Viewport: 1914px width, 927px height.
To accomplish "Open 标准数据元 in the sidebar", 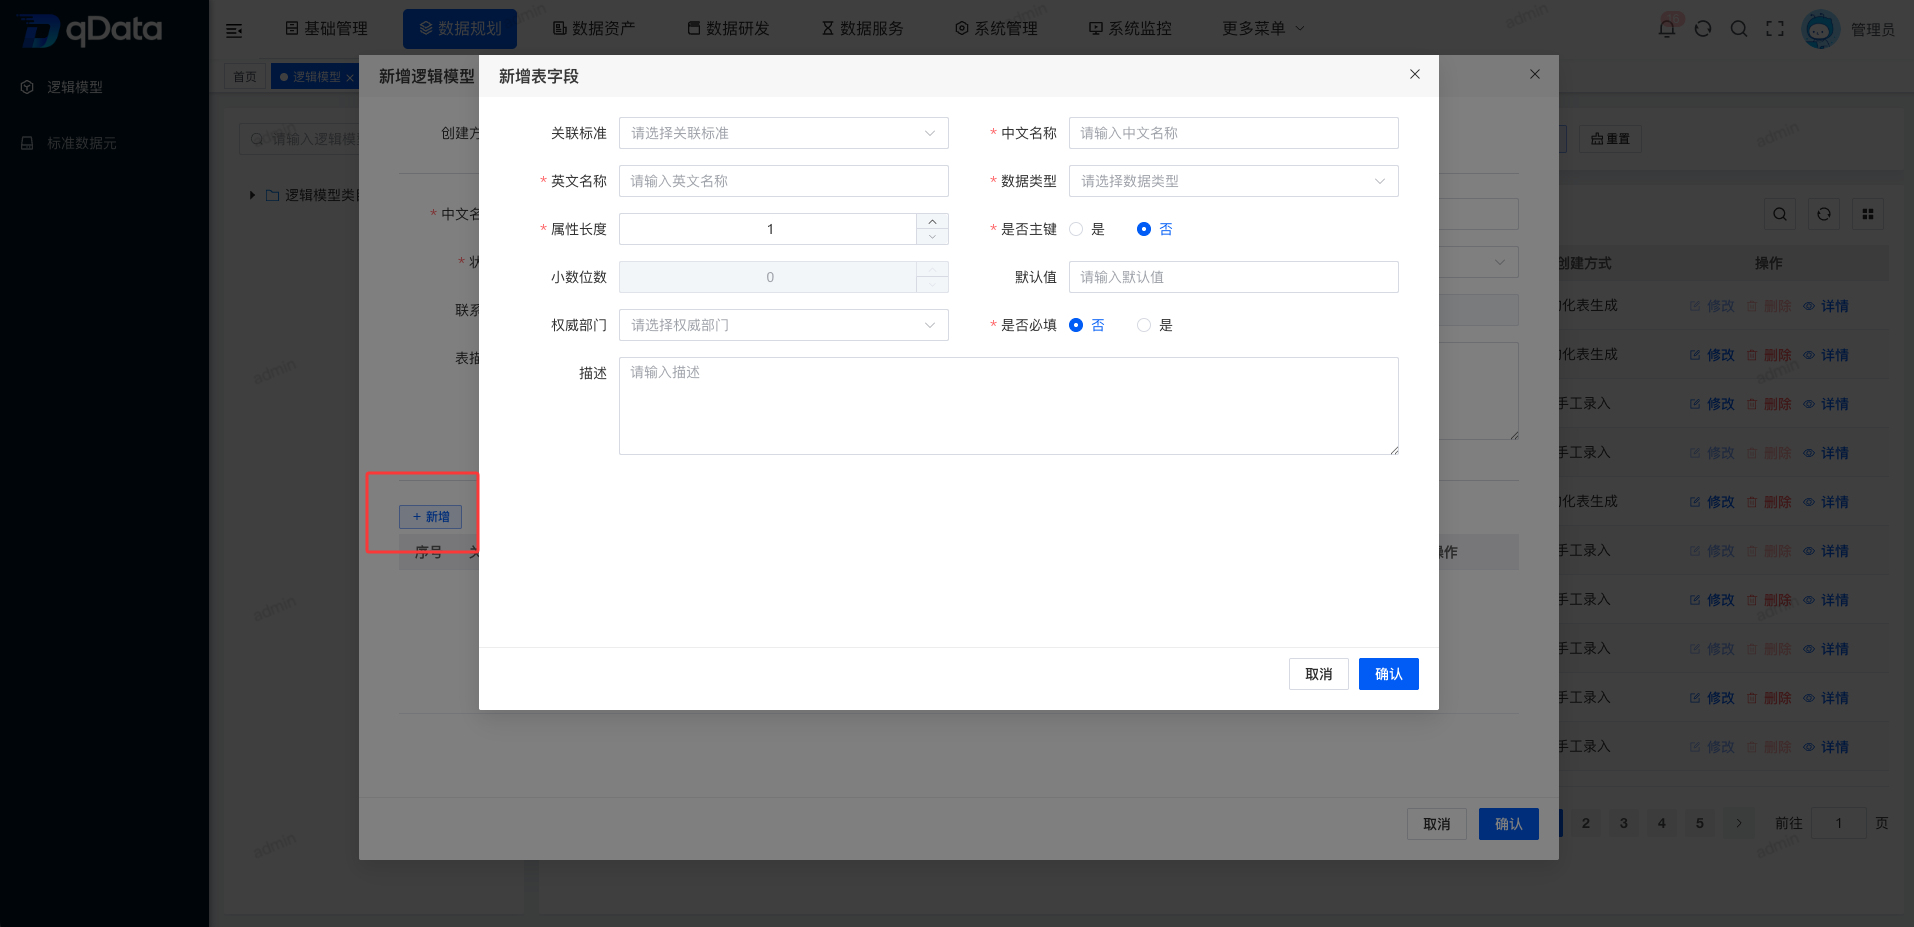I will pos(81,143).
